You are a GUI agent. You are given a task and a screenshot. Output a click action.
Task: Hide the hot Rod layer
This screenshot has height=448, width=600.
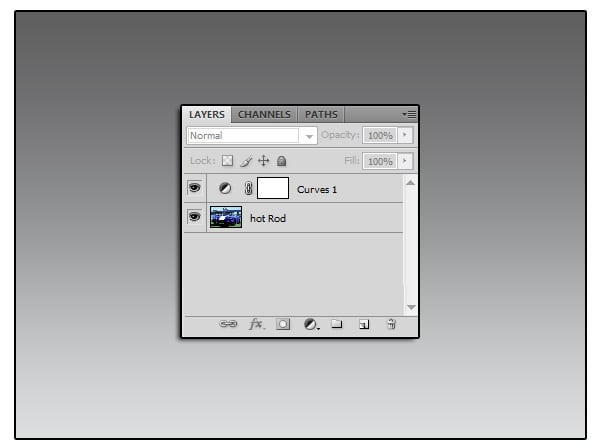[x=194, y=217]
